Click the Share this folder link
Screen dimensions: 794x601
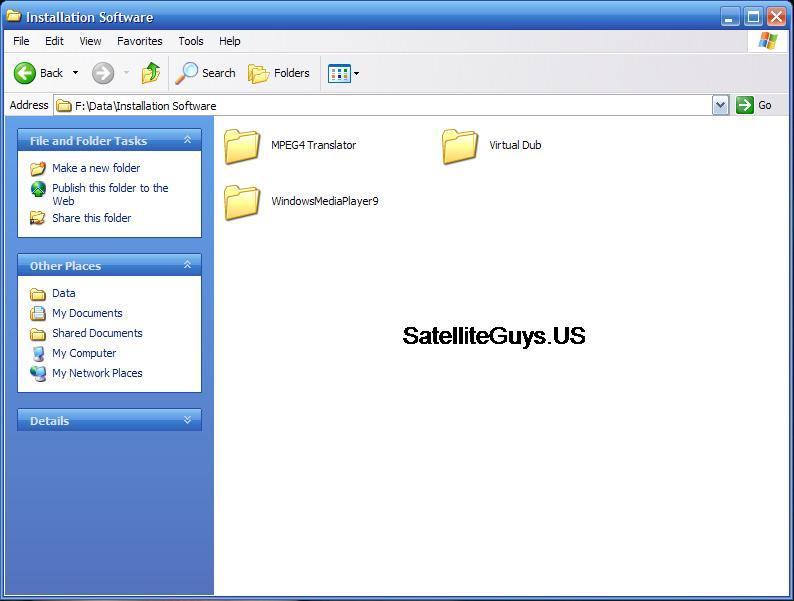(x=92, y=218)
